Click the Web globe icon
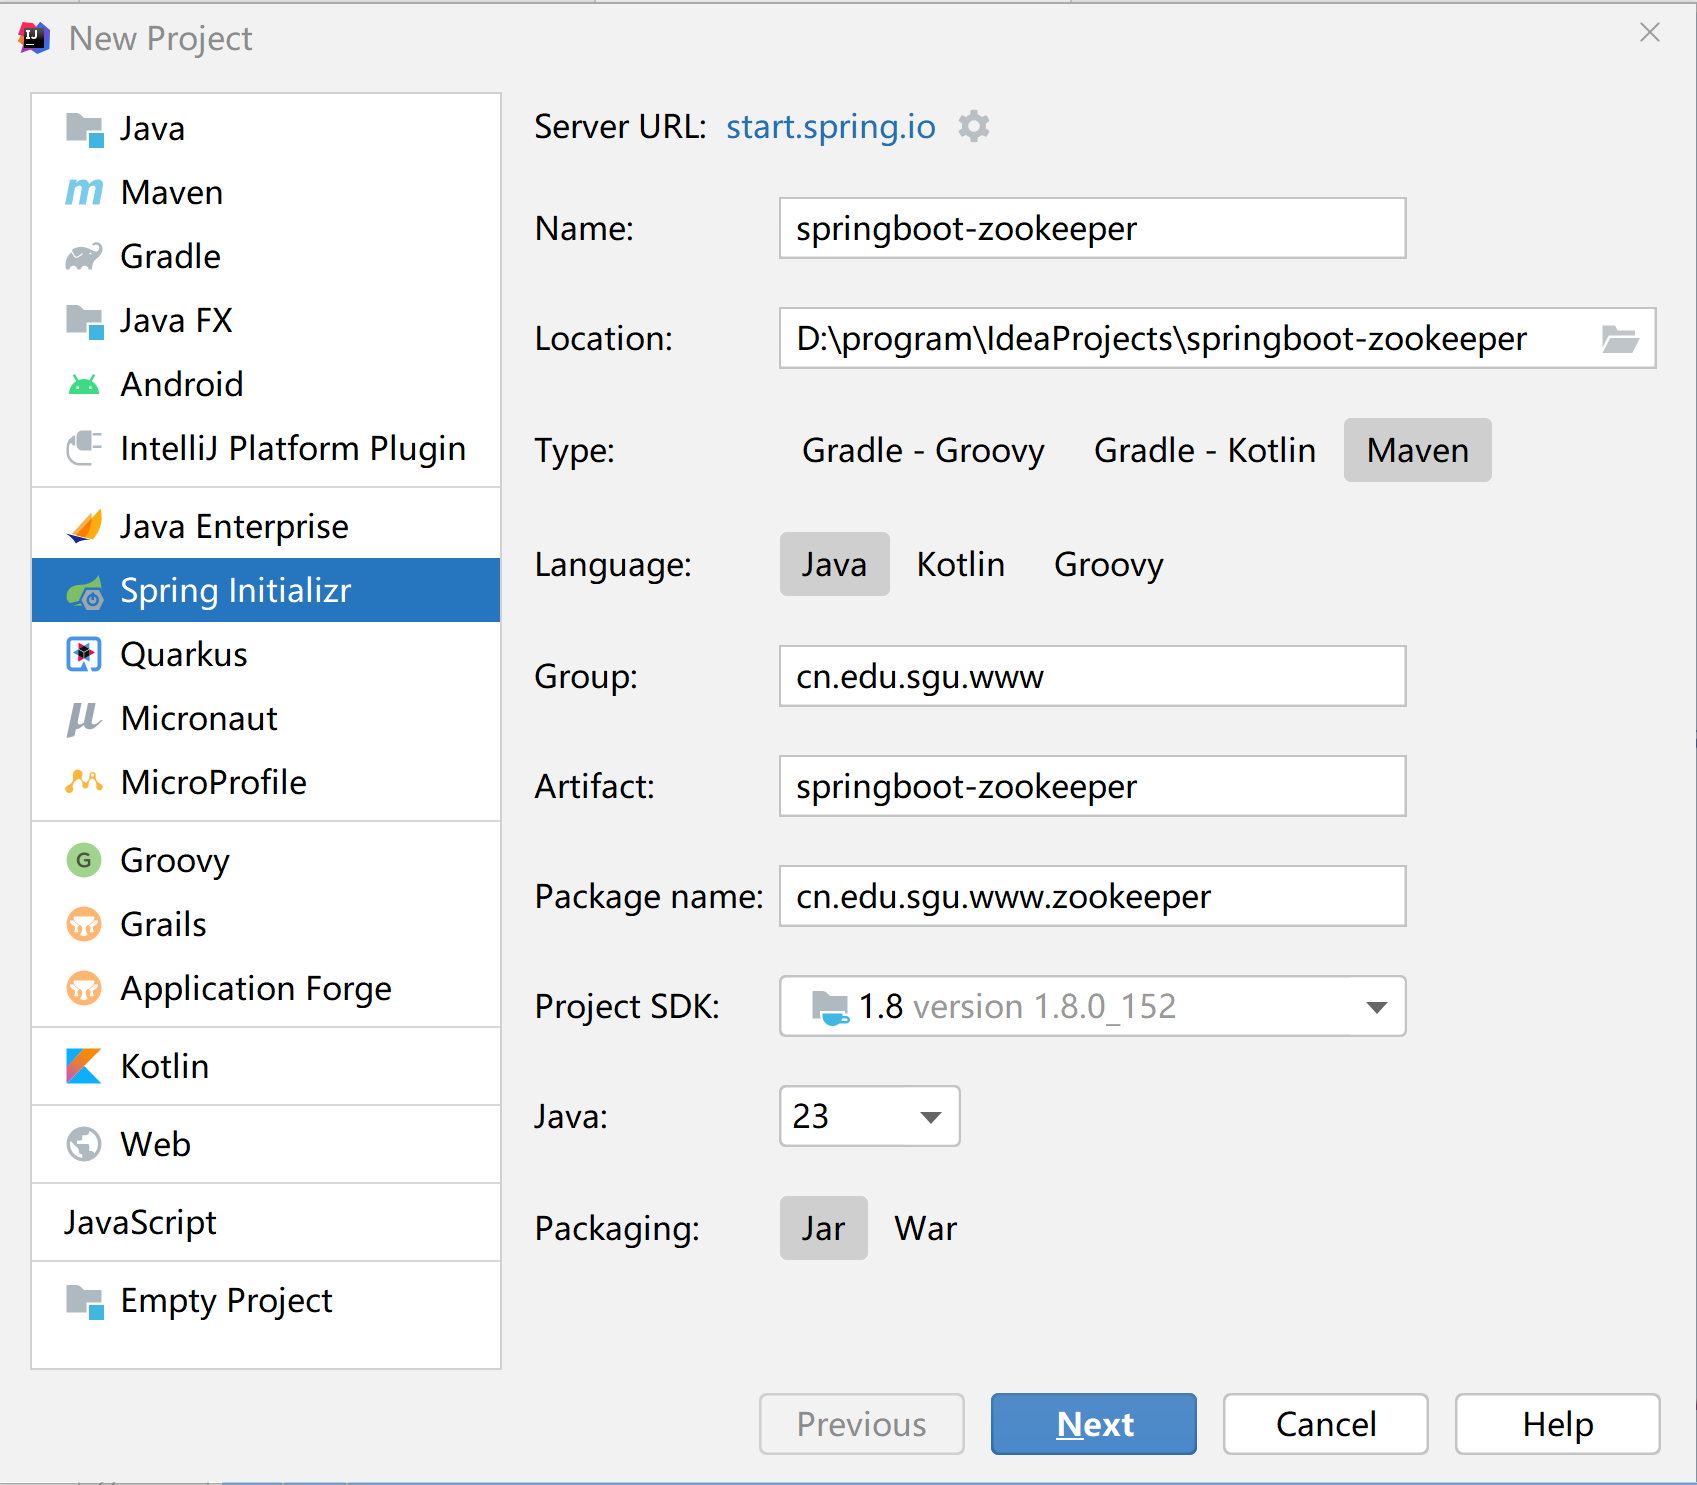 pos(84,1144)
